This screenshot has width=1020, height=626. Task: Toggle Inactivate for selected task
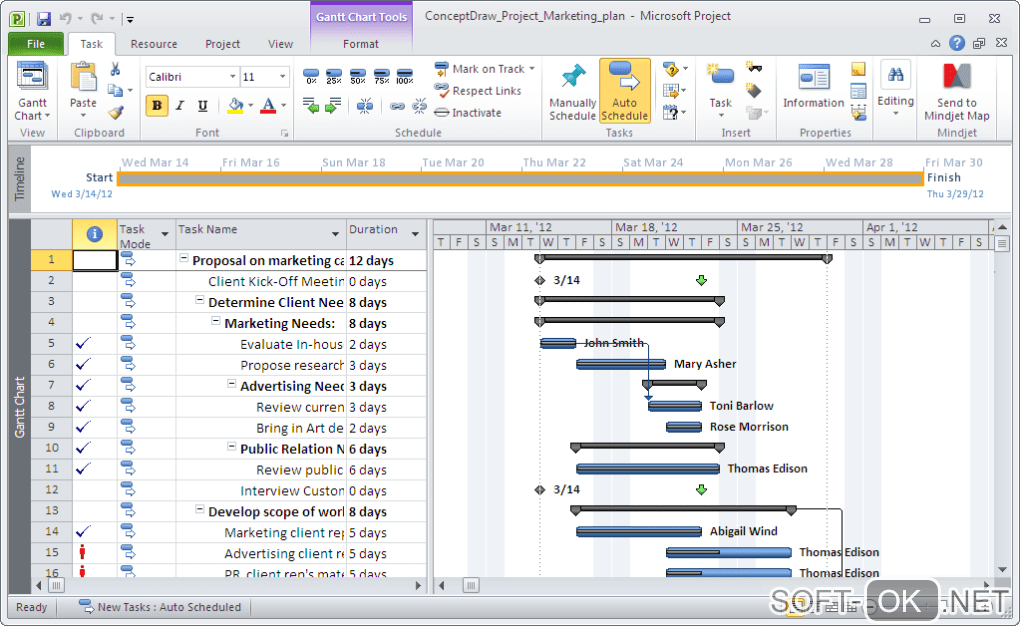coord(468,113)
